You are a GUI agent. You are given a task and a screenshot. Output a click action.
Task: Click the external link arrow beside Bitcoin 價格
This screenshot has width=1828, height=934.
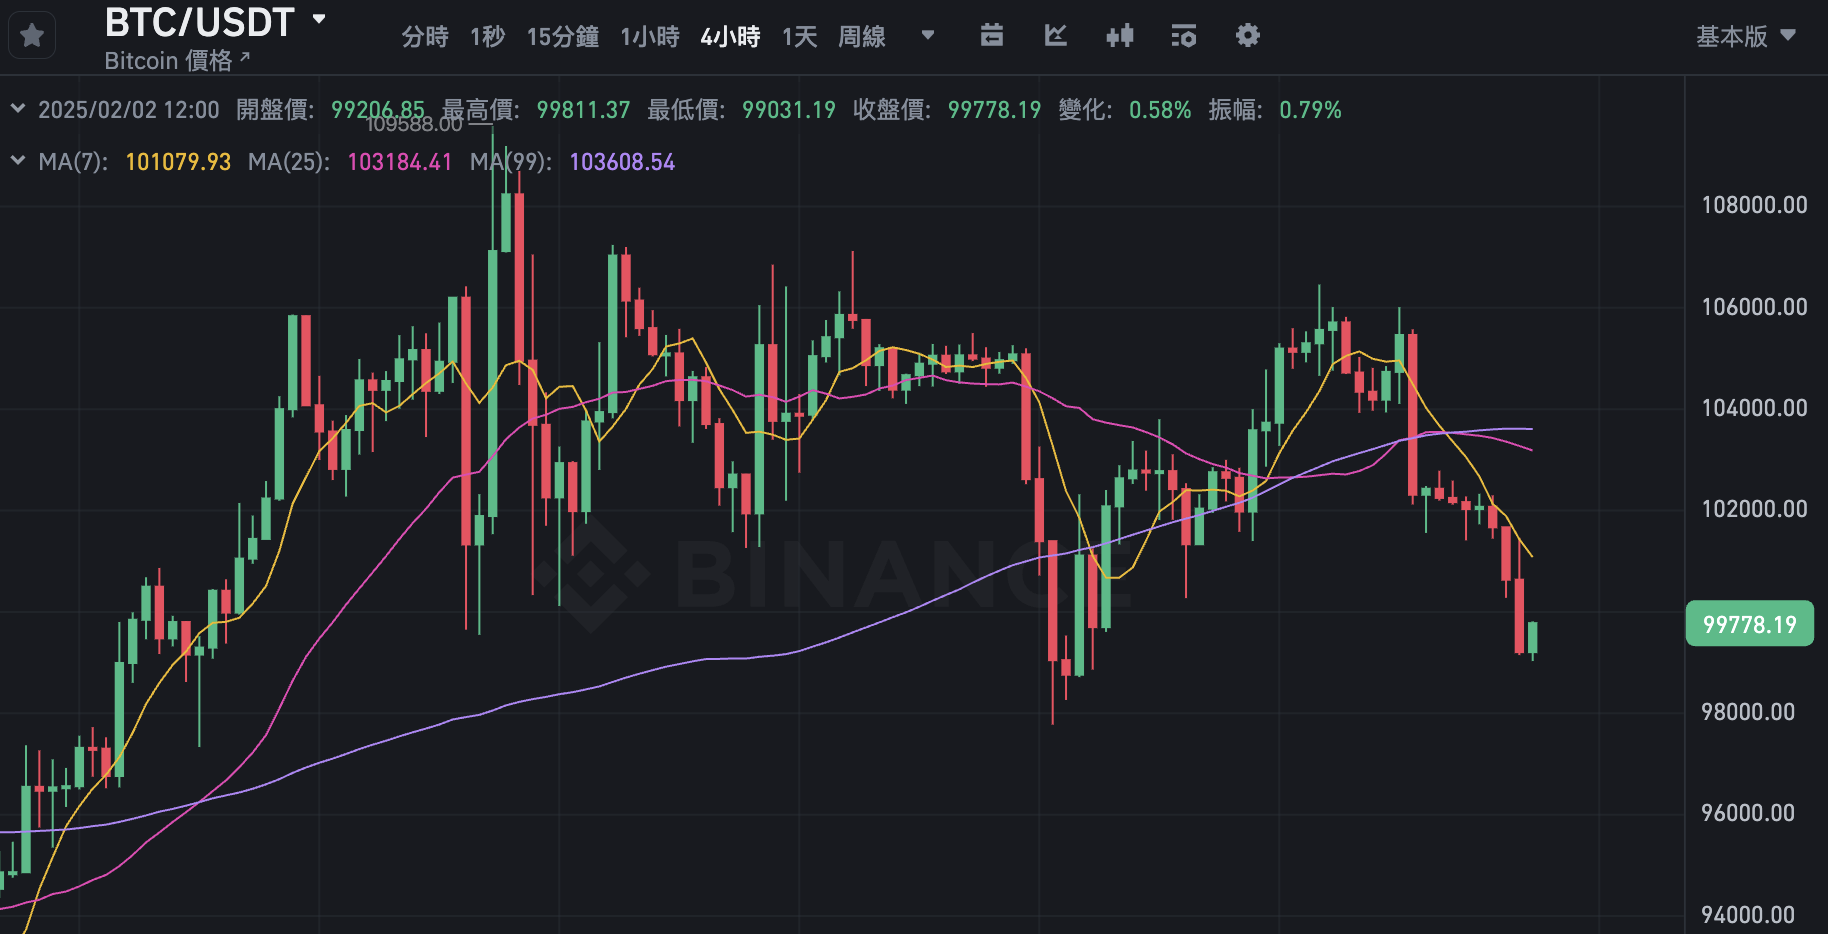pyautogui.click(x=245, y=58)
